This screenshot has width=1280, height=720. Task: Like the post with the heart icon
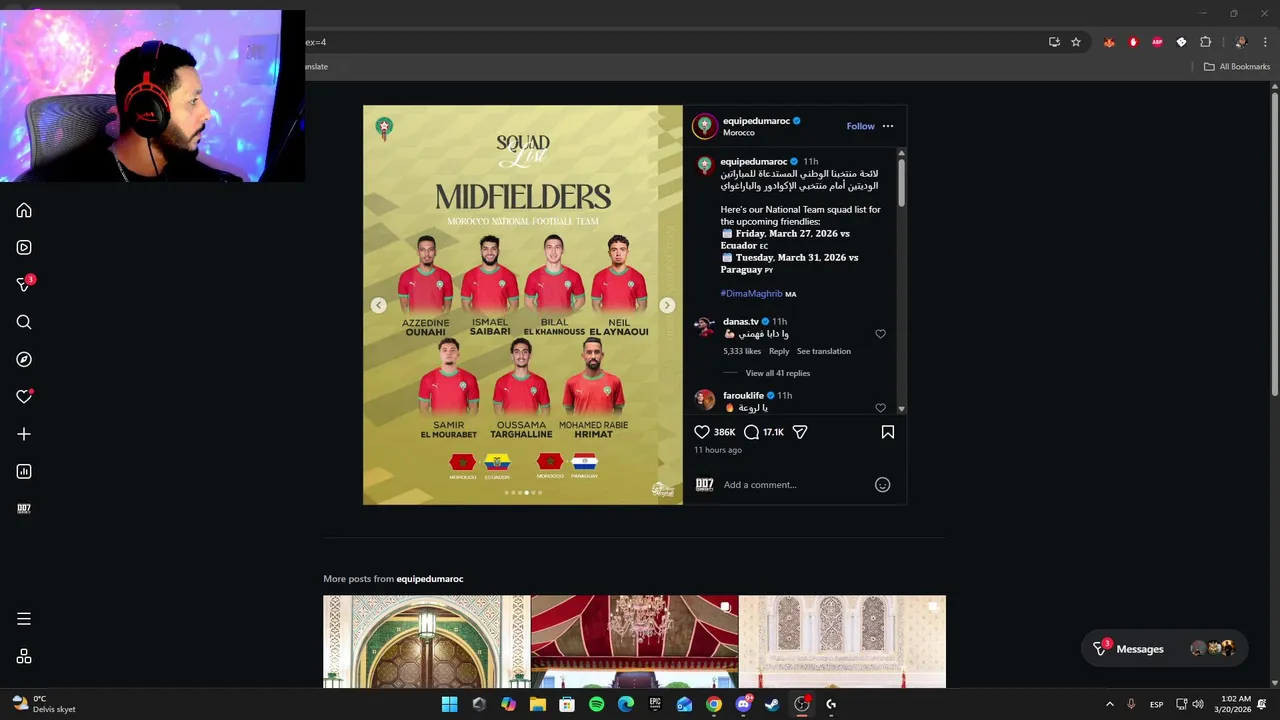pos(702,432)
